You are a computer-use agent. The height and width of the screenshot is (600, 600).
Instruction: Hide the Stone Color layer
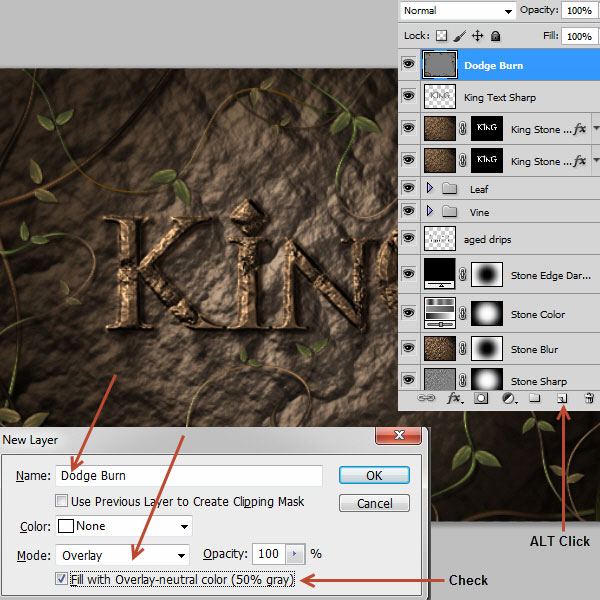[409, 313]
